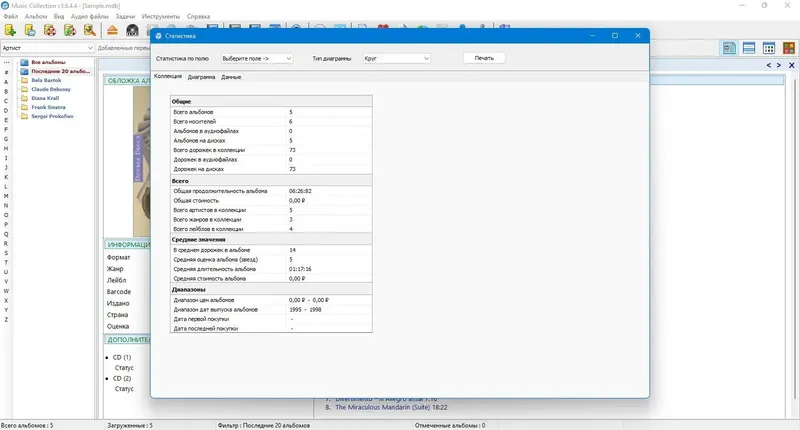Click the database icon with blue folder overlay
800x430 pixels.
tap(30, 30)
